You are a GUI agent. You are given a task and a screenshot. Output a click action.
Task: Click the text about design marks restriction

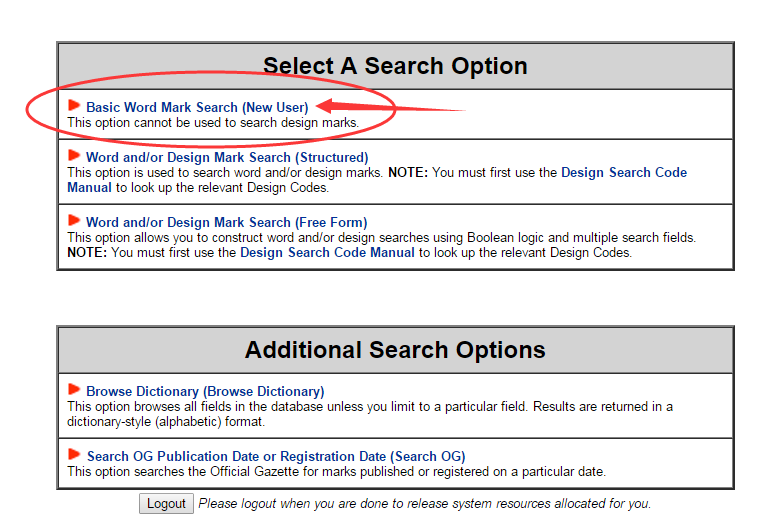(x=213, y=122)
